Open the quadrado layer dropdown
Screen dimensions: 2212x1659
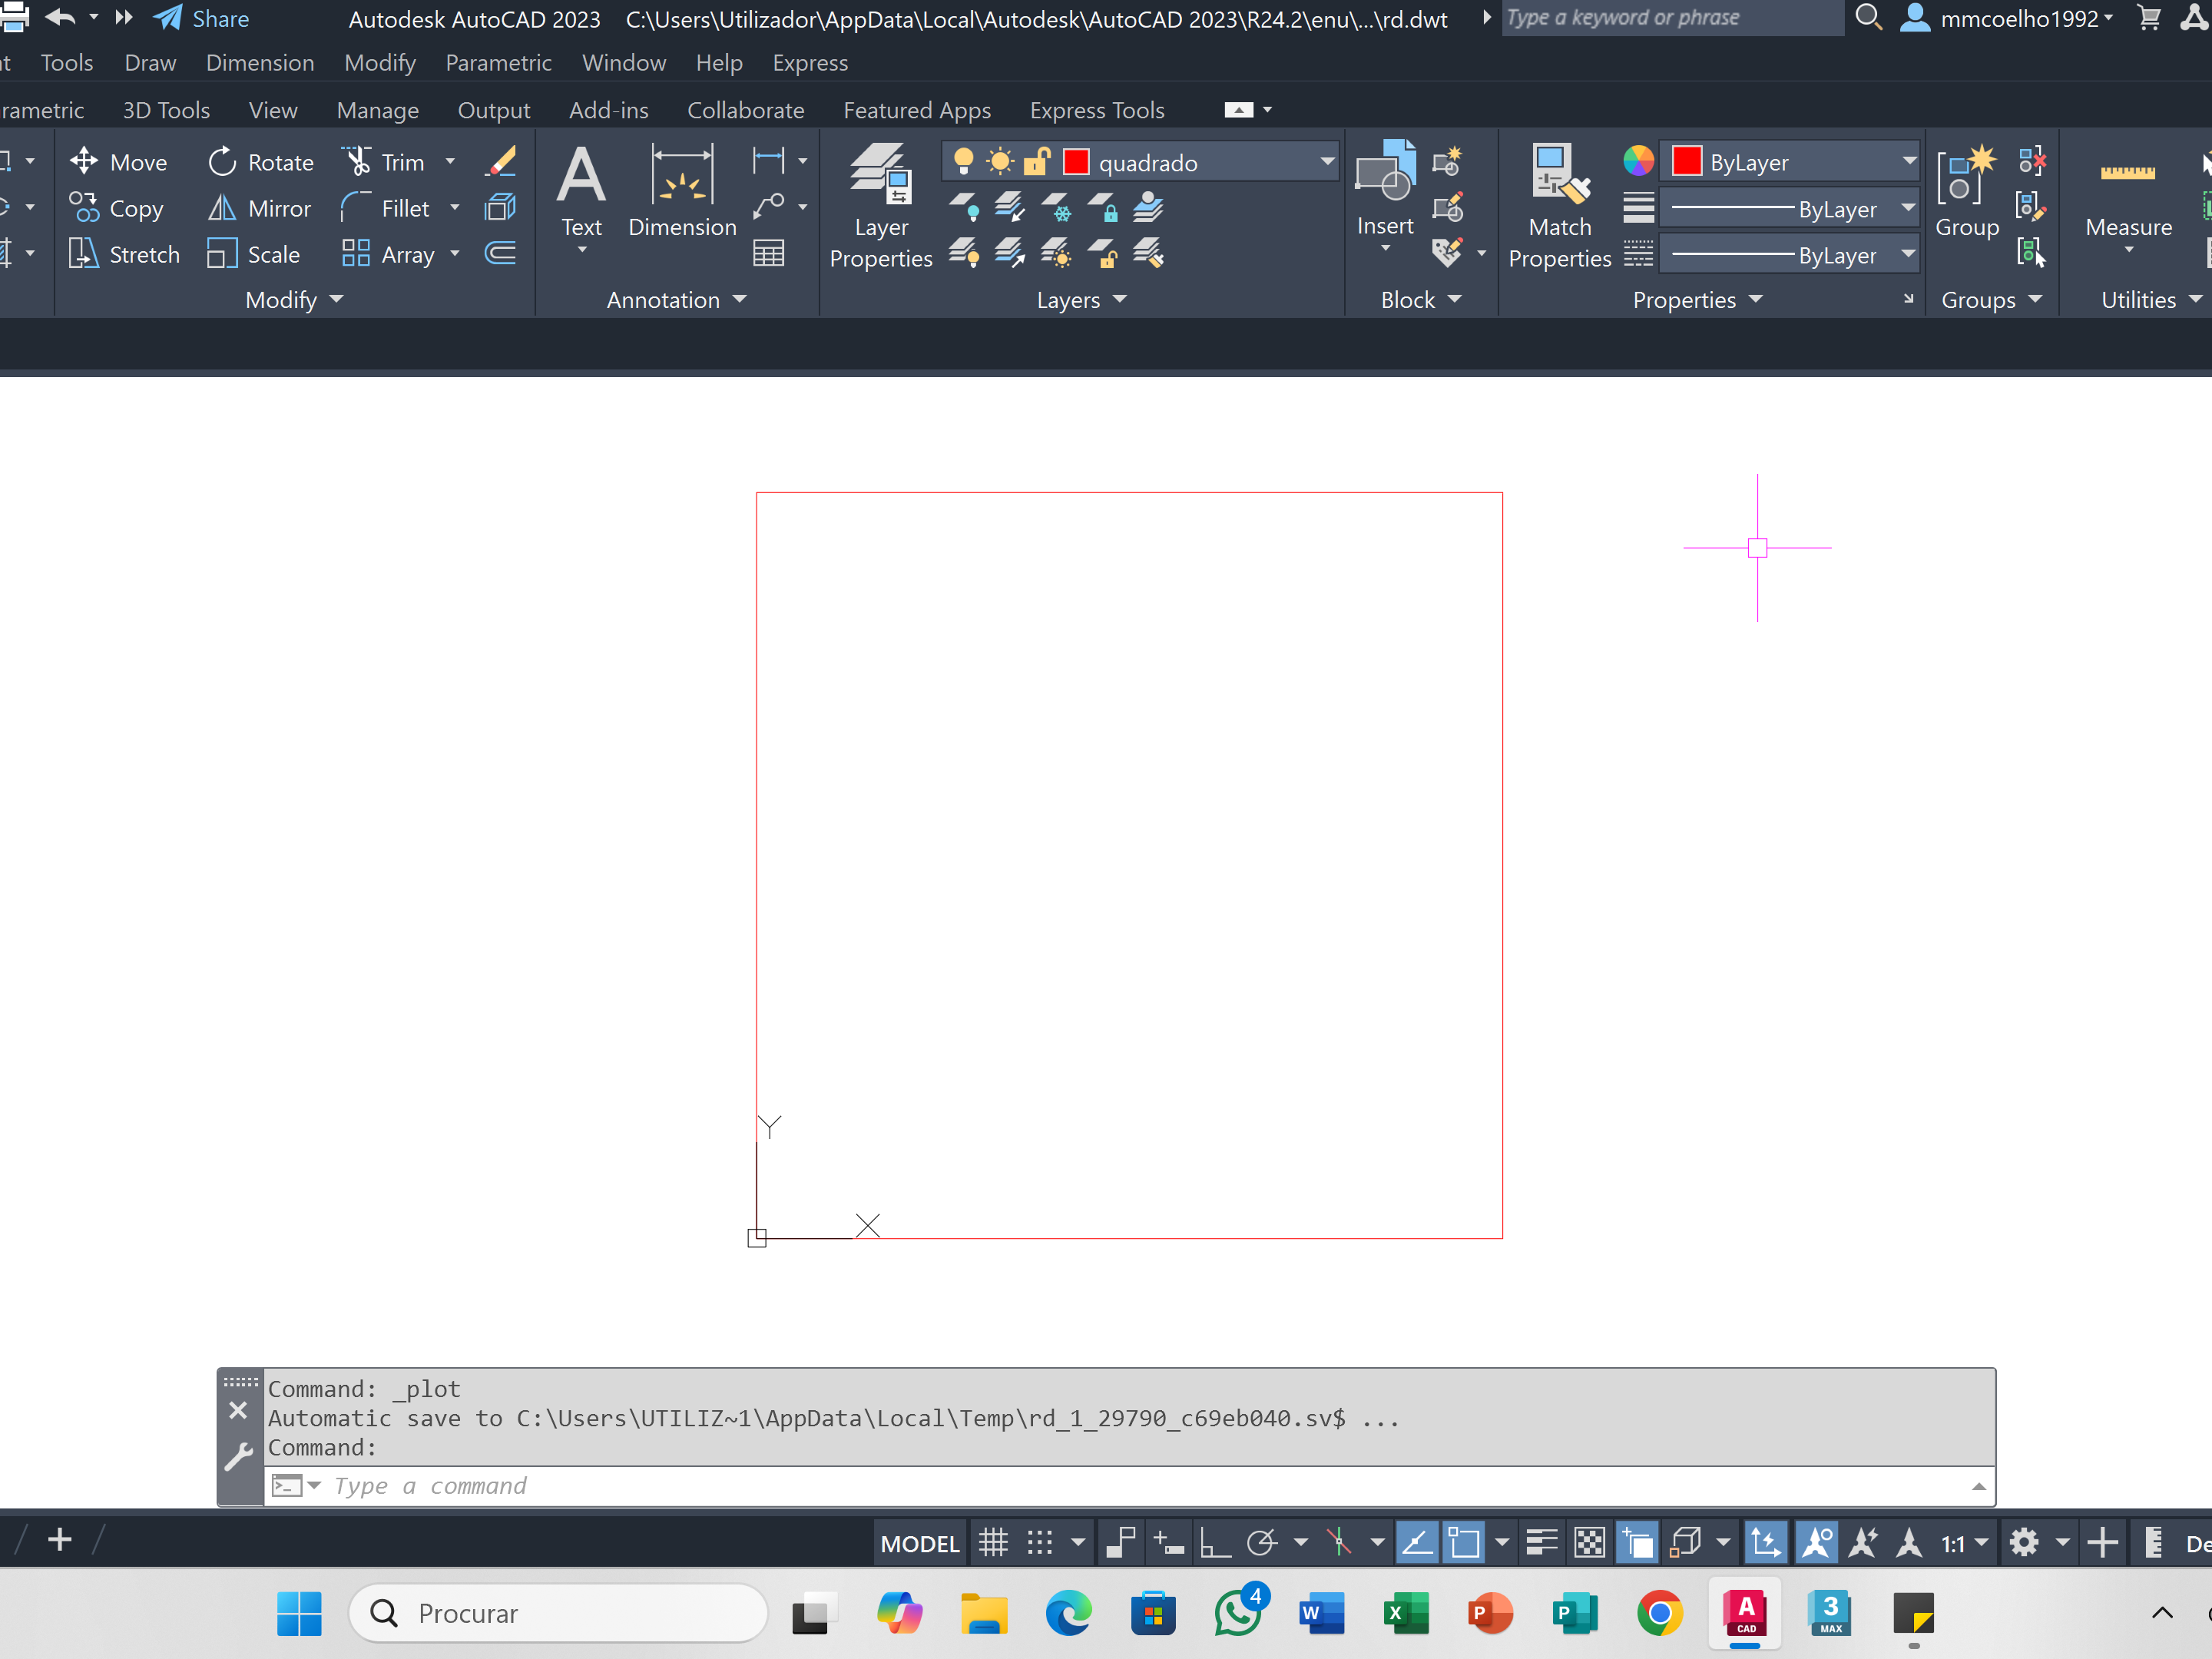[1327, 162]
